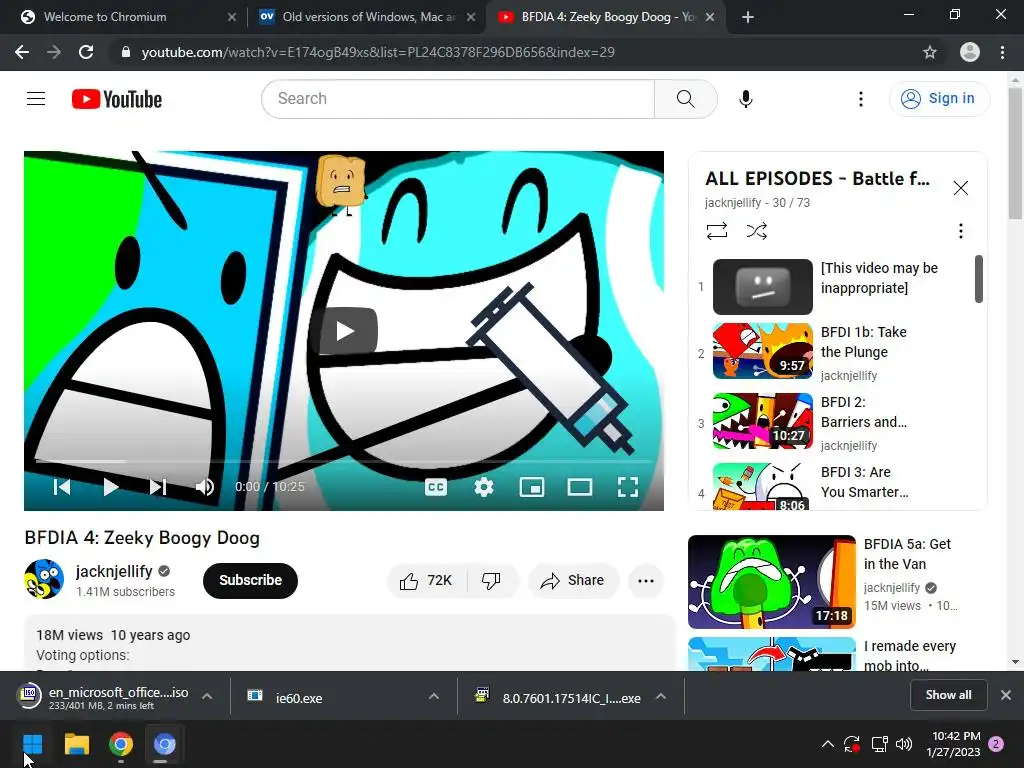Select BFDI 2: Barriers and... playlist video
The image size is (1024, 768).
pyautogui.click(x=838, y=422)
